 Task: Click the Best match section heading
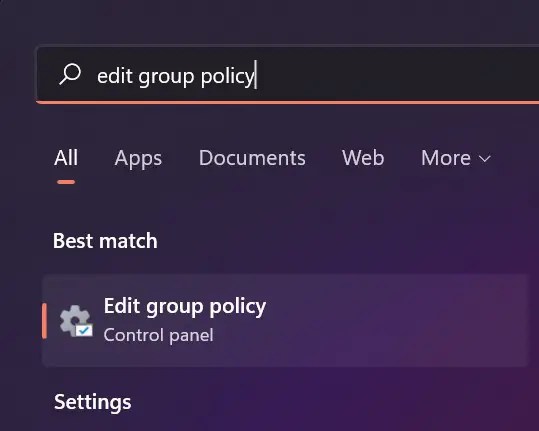pyautogui.click(x=105, y=241)
